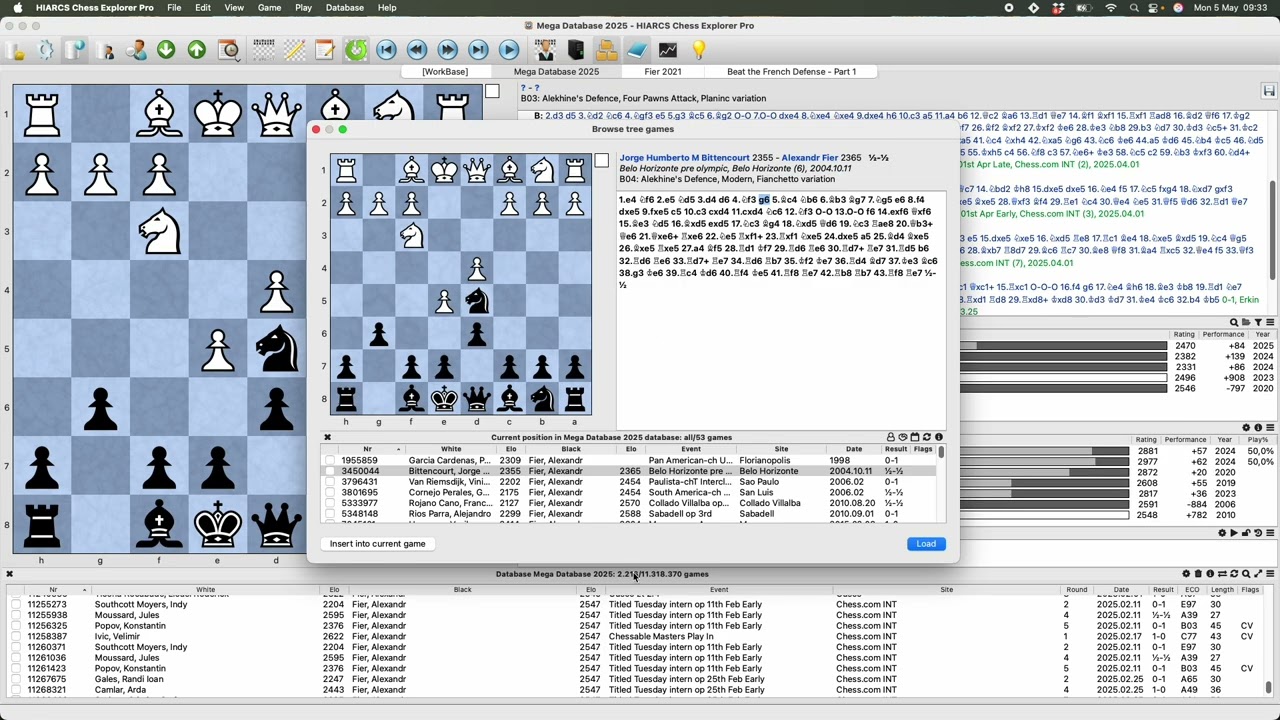
Task: Click the blue Load button
Action: 926,544
